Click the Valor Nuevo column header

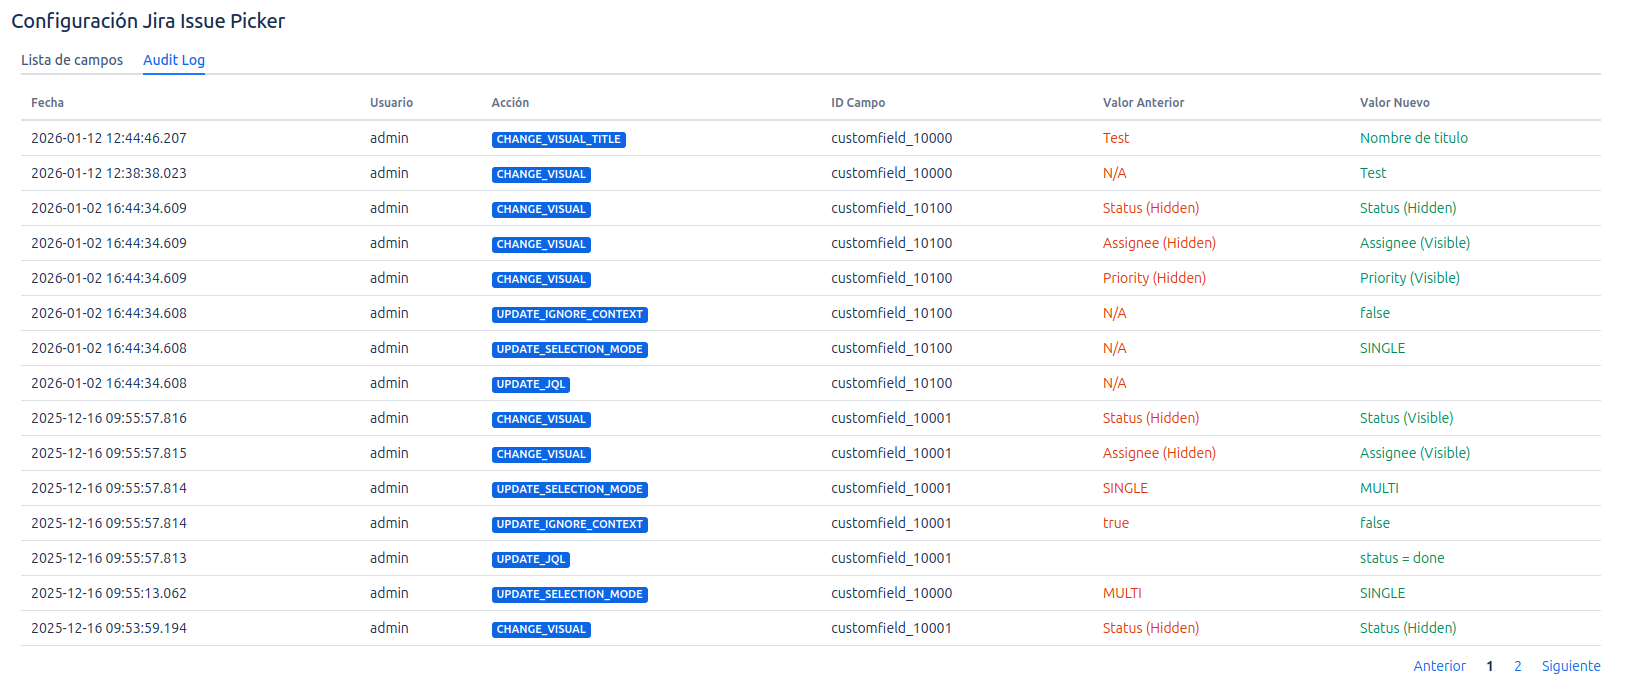point(1394,103)
